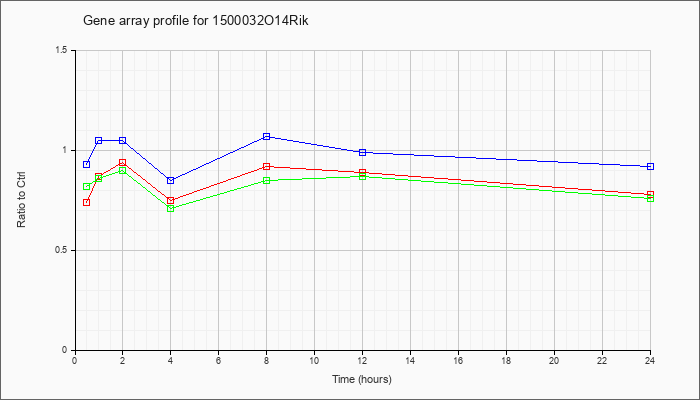Click the red marker at 8 hours

pos(267,167)
